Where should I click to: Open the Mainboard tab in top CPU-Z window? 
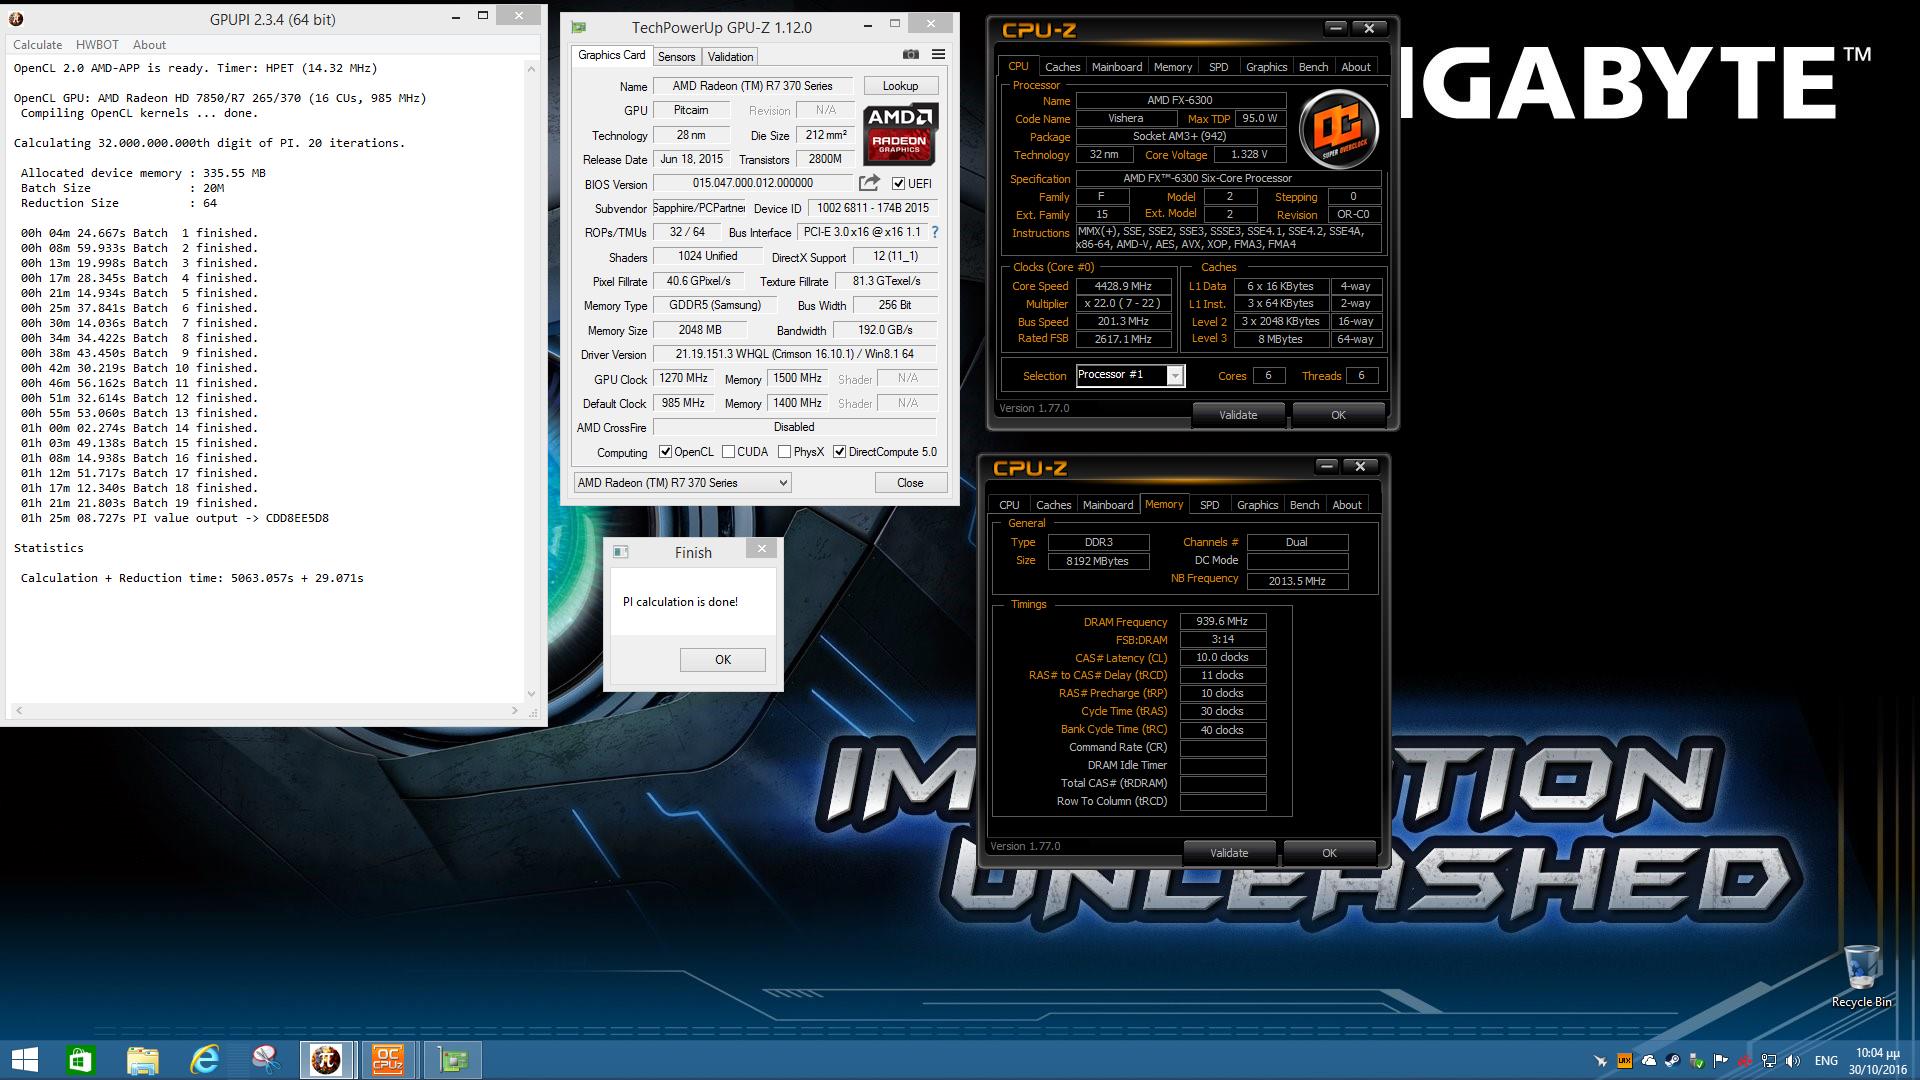(x=1116, y=67)
